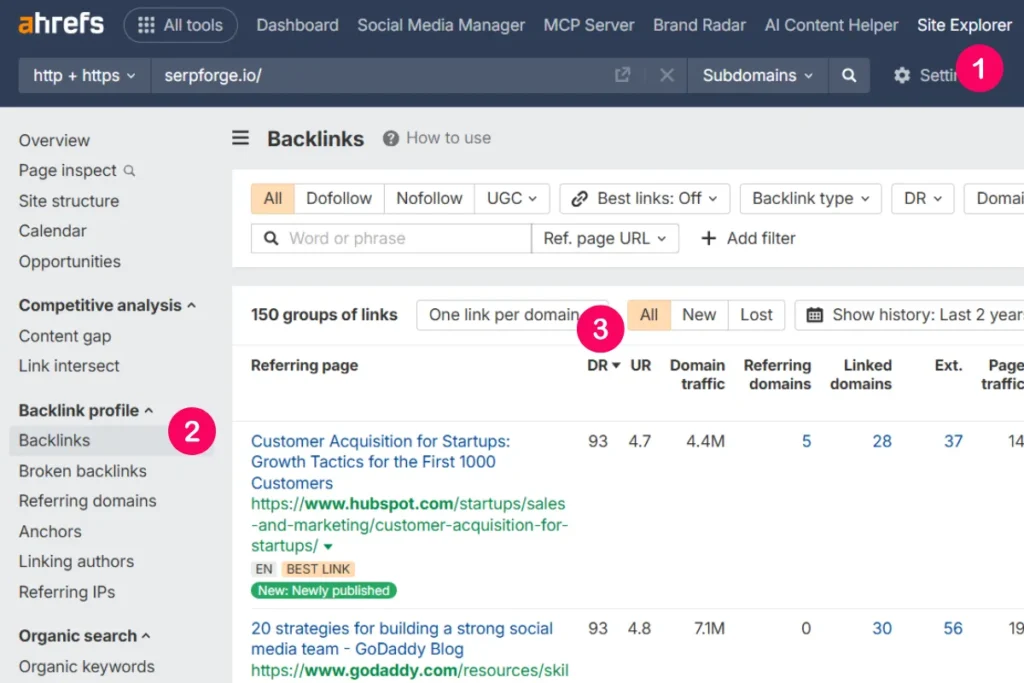Click the Page inspect magnifier icon
1024x683 pixels.
[129, 171]
